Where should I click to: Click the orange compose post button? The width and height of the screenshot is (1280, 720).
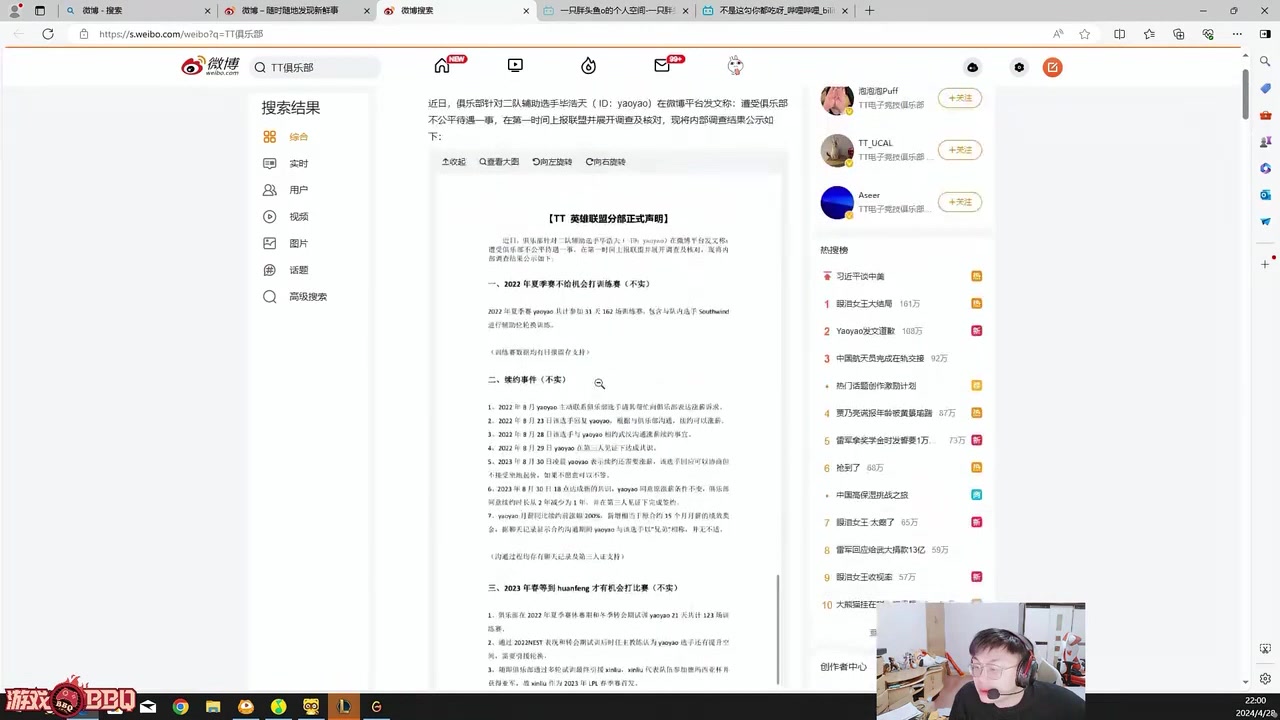coord(1052,67)
